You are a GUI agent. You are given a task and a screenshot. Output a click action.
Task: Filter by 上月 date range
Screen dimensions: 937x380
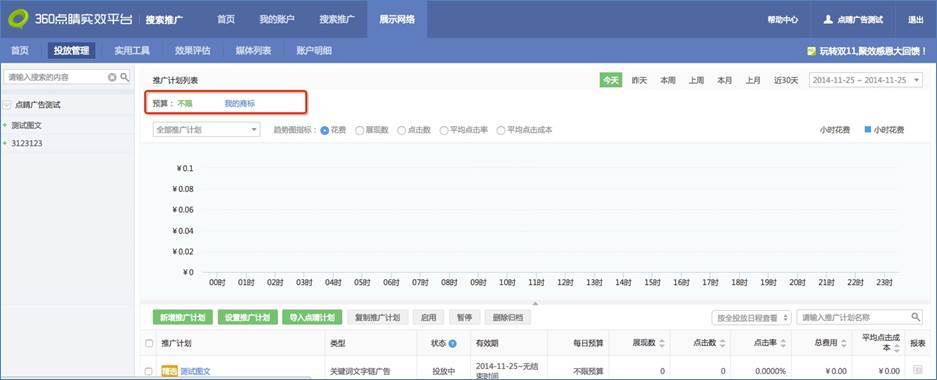[x=753, y=80]
